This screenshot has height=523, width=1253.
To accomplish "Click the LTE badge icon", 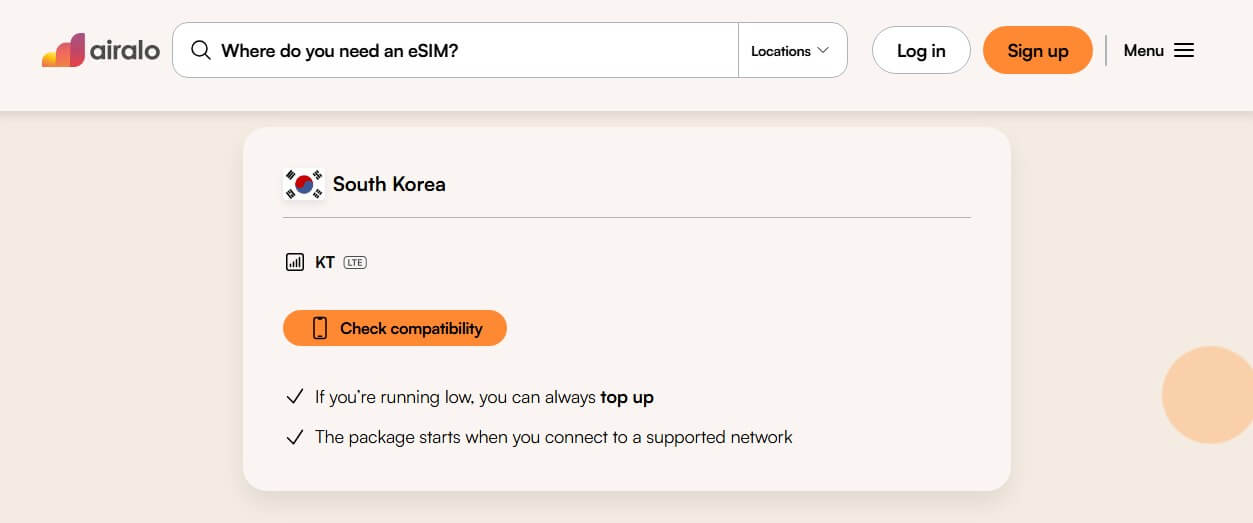I will coord(355,262).
